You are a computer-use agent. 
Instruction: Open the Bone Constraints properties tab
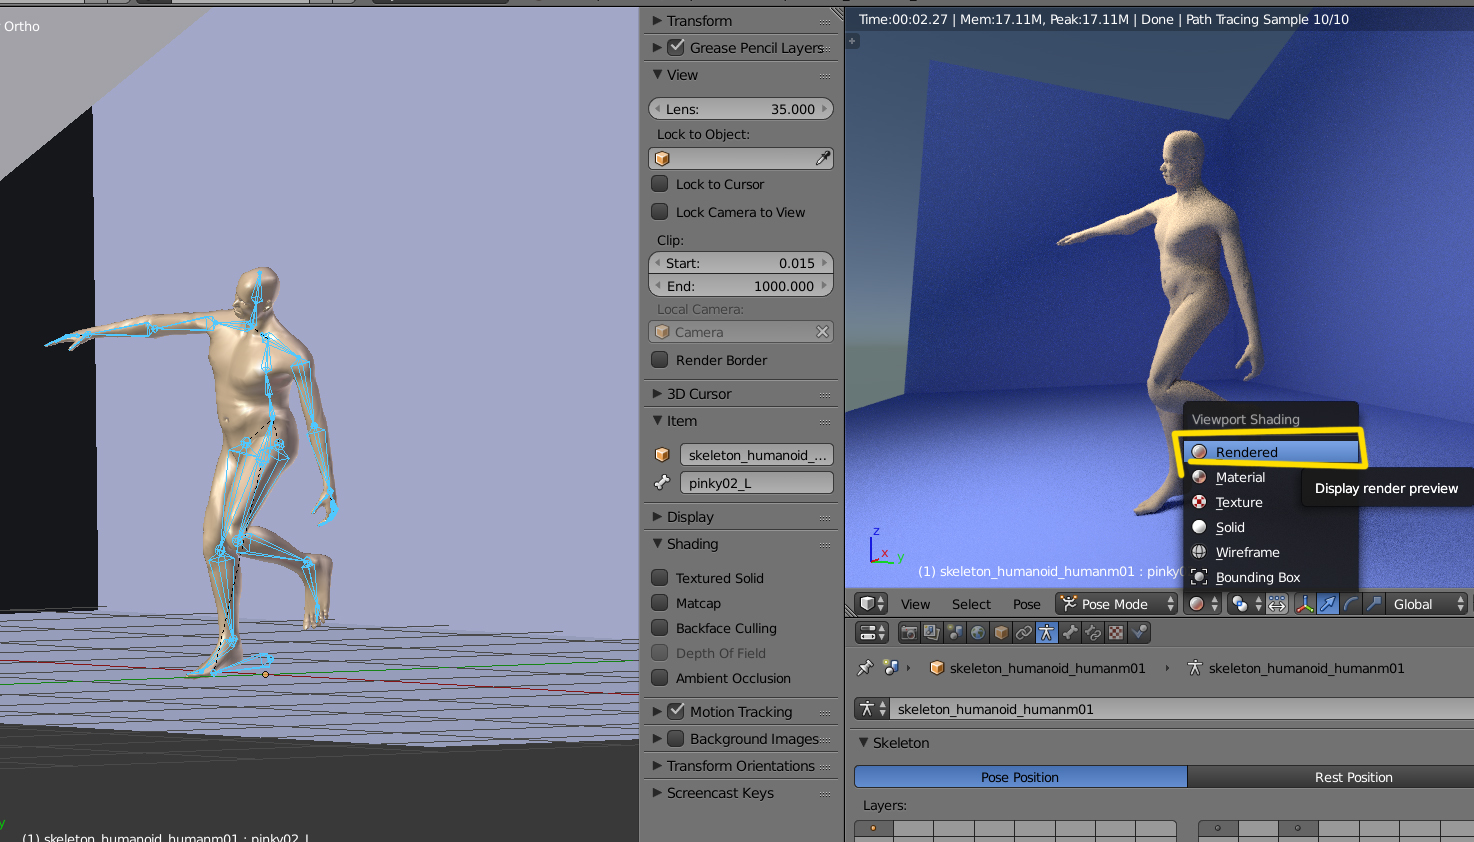coord(1093,633)
